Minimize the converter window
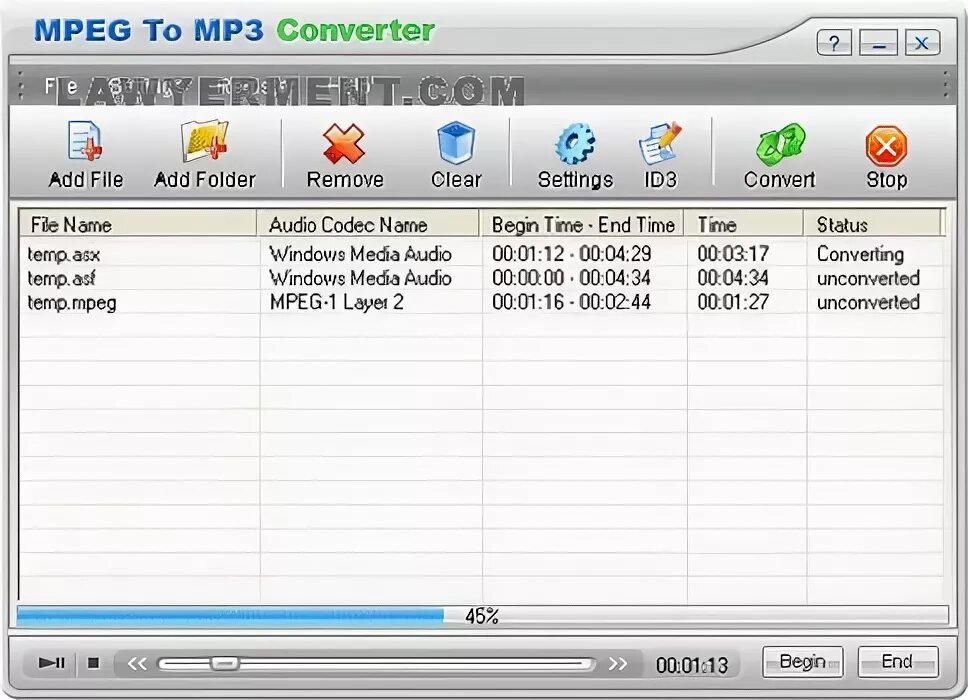The height and width of the screenshot is (700, 968). coord(878,43)
